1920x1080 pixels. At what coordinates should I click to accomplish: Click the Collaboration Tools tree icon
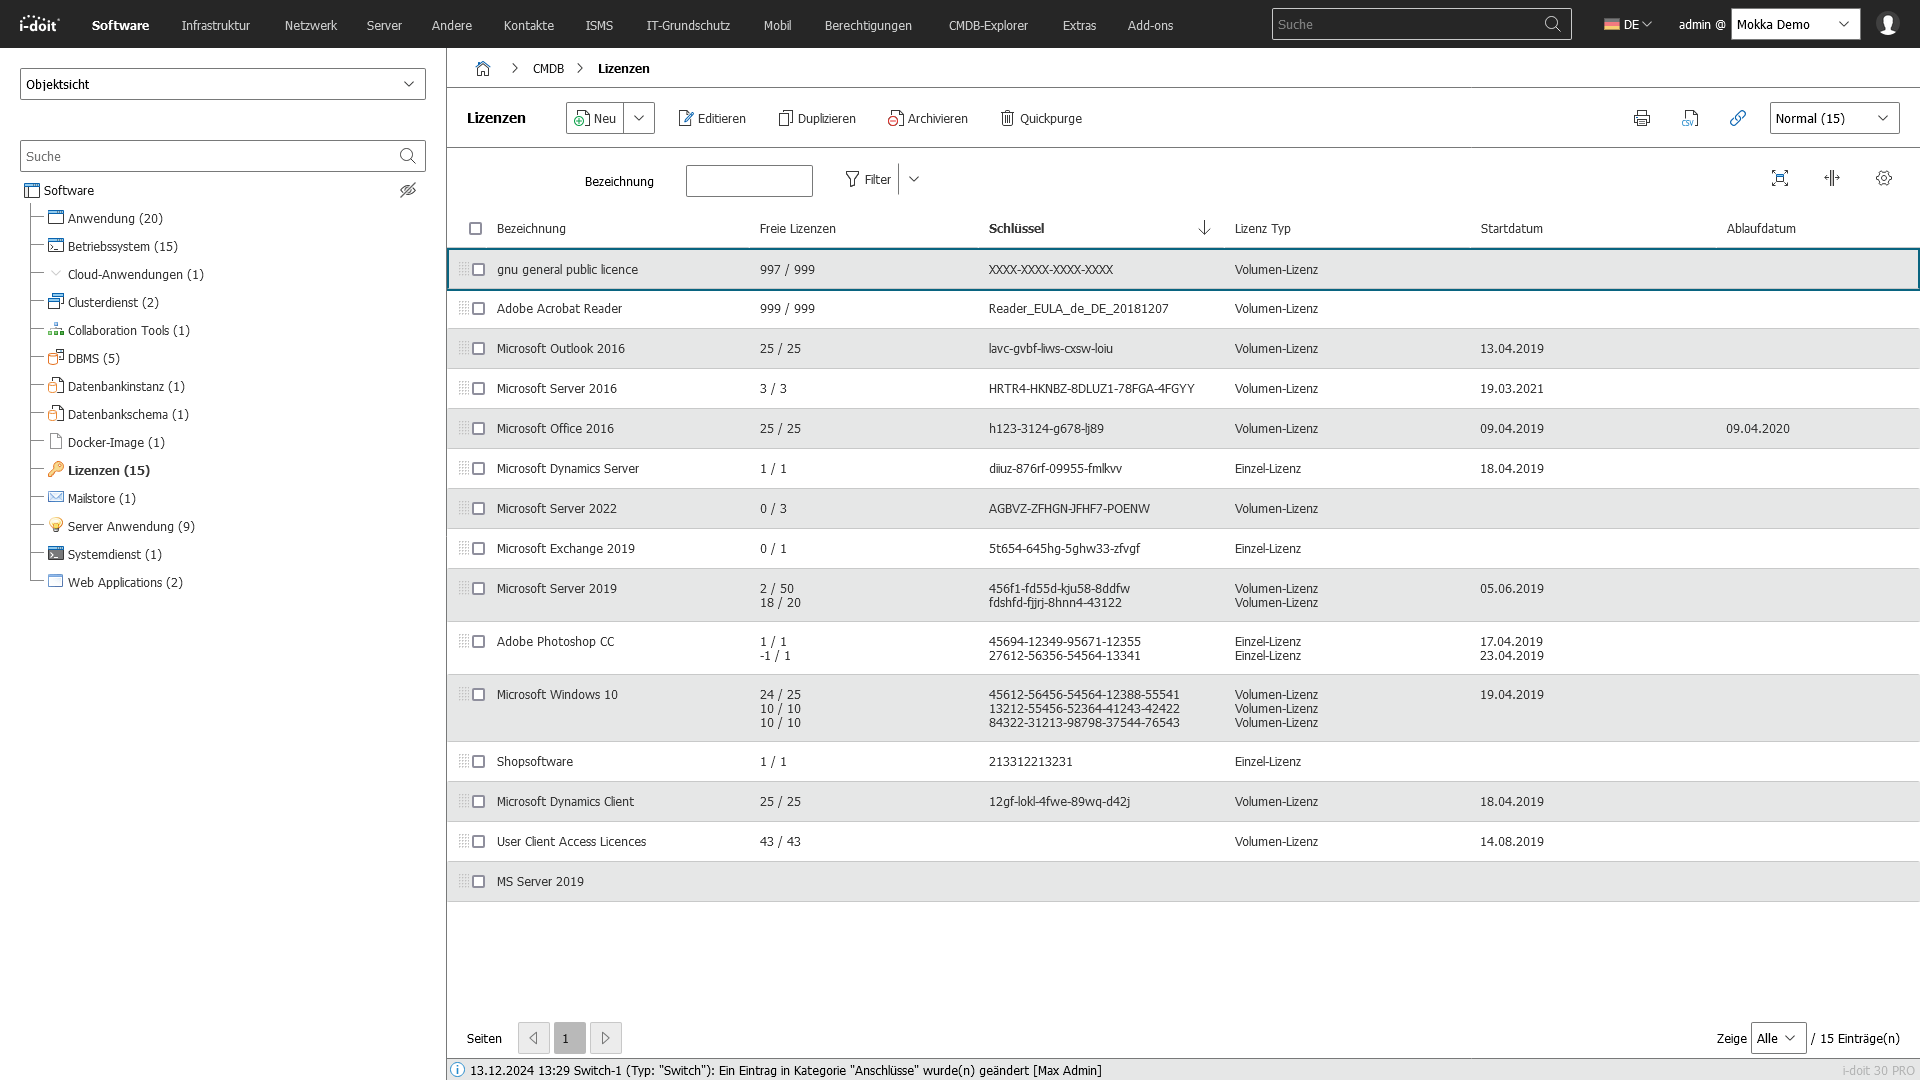(56, 330)
